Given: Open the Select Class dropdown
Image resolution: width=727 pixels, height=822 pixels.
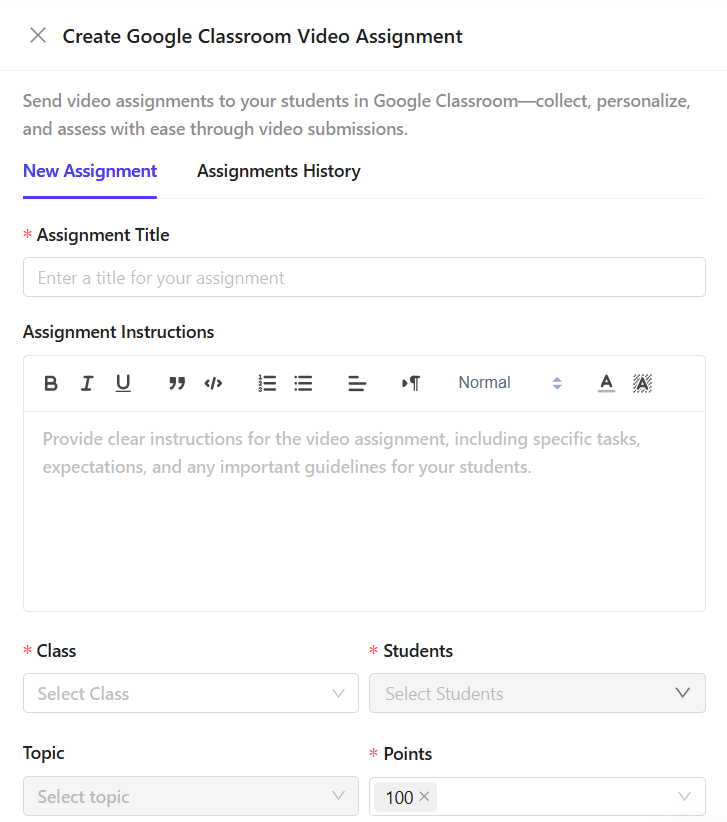Looking at the screenshot, I should (190, 693).
